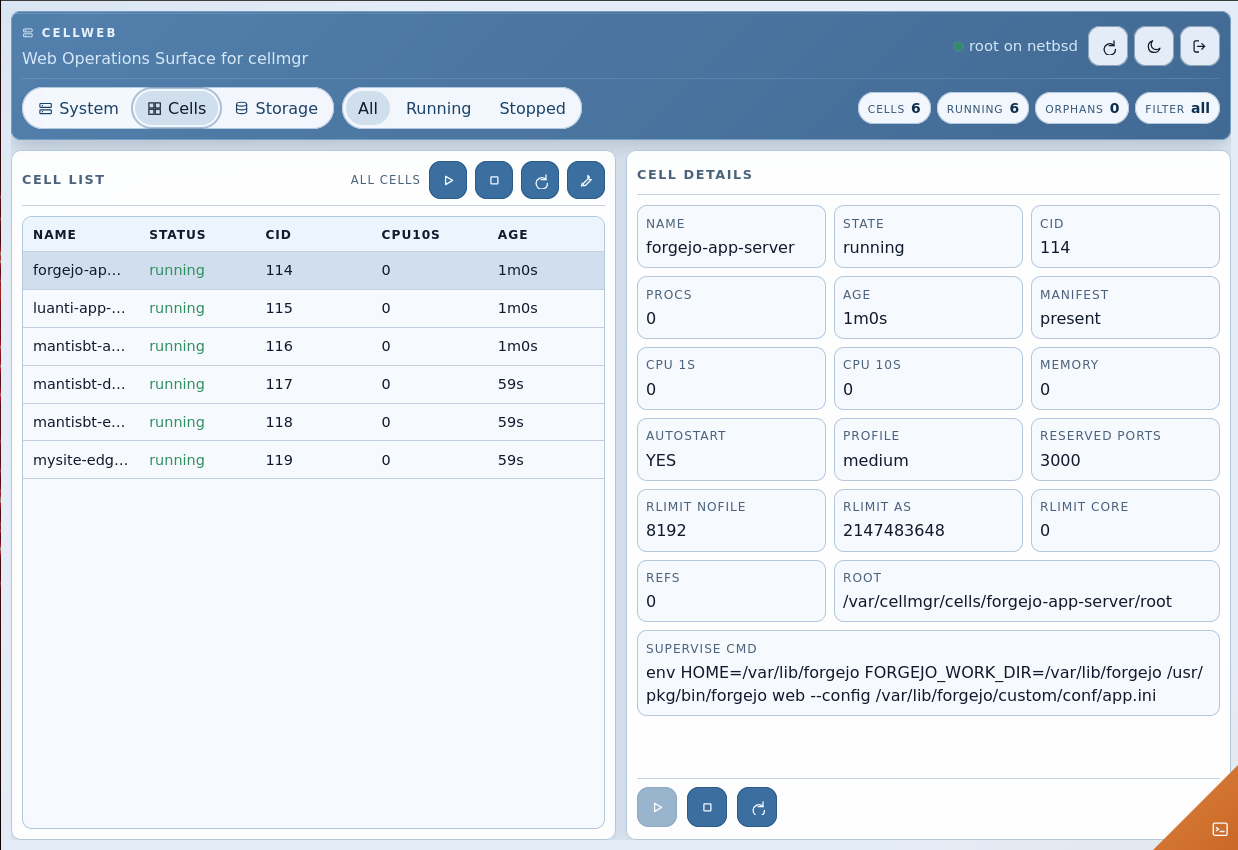Click the ORPHANS count badge
Screen dimensions: 1238x850
coord(1082,108)
